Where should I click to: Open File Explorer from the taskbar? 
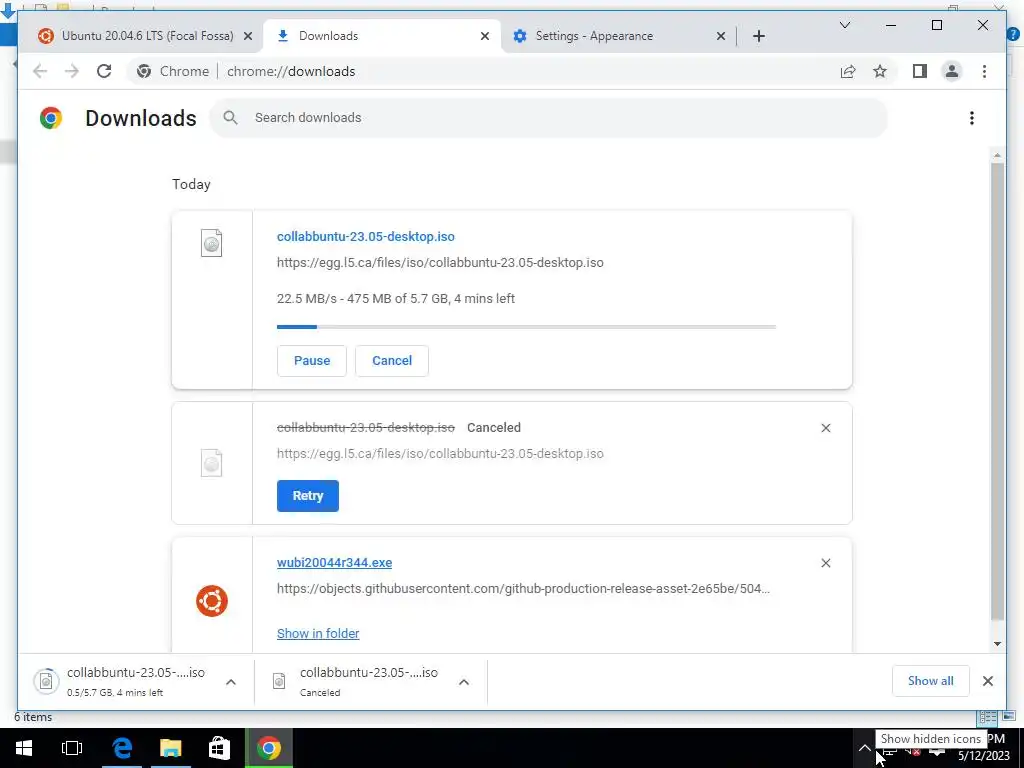(x=170, y=748)
